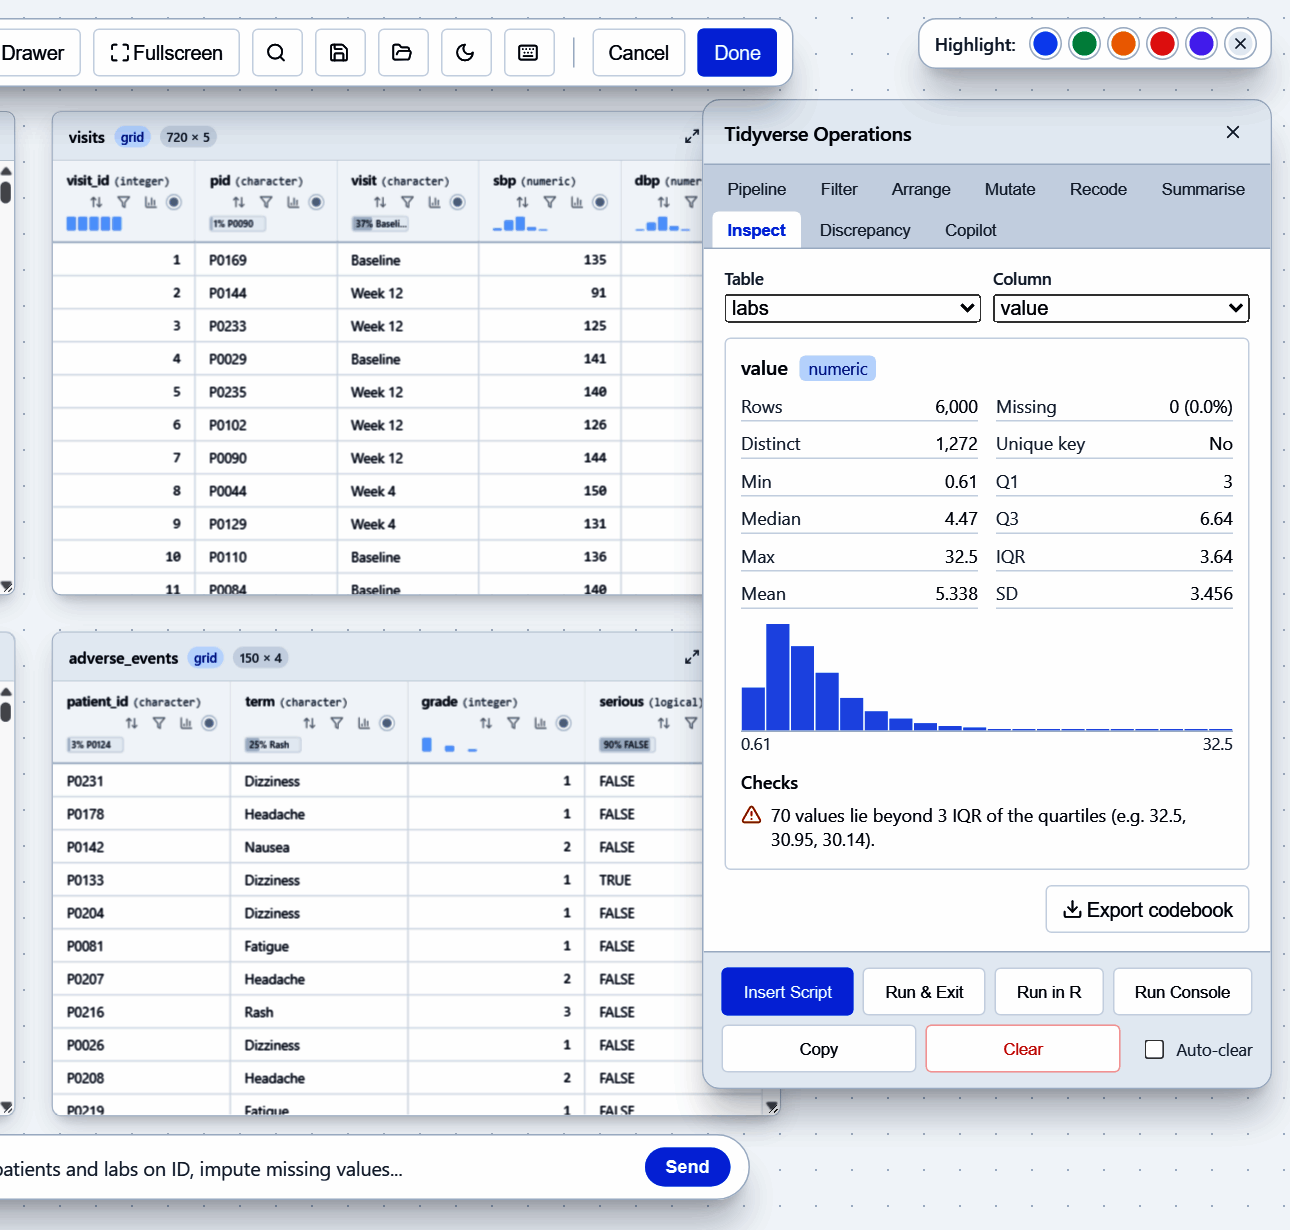Click the open folder toolbar icon

pyautogui.click(x=403, y=53)
